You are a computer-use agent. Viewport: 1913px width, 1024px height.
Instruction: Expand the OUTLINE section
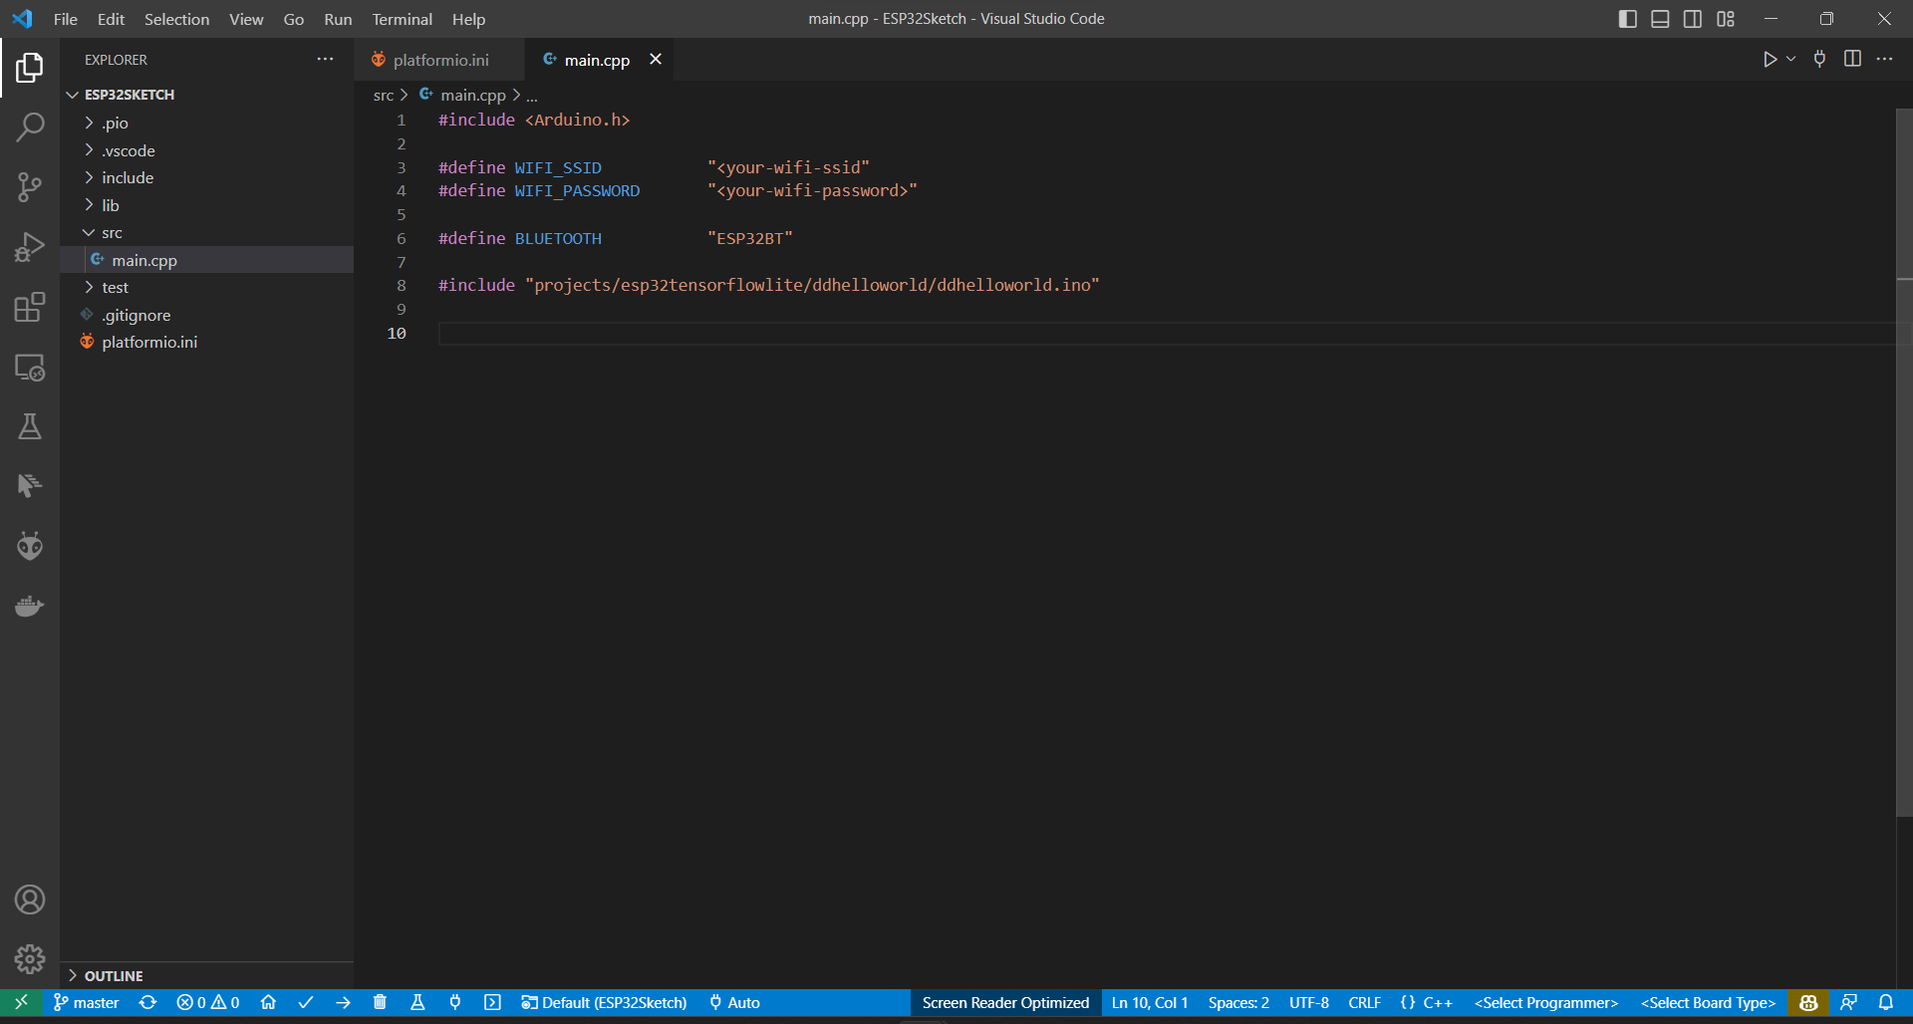[x=113, y=975]
